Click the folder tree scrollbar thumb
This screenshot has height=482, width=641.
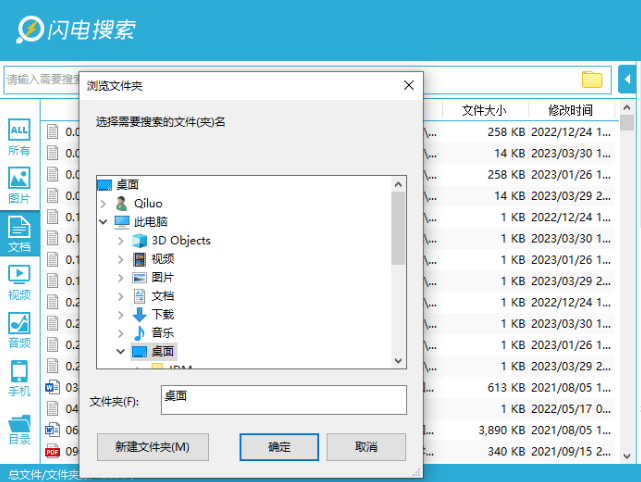click(x=398, y=229)
